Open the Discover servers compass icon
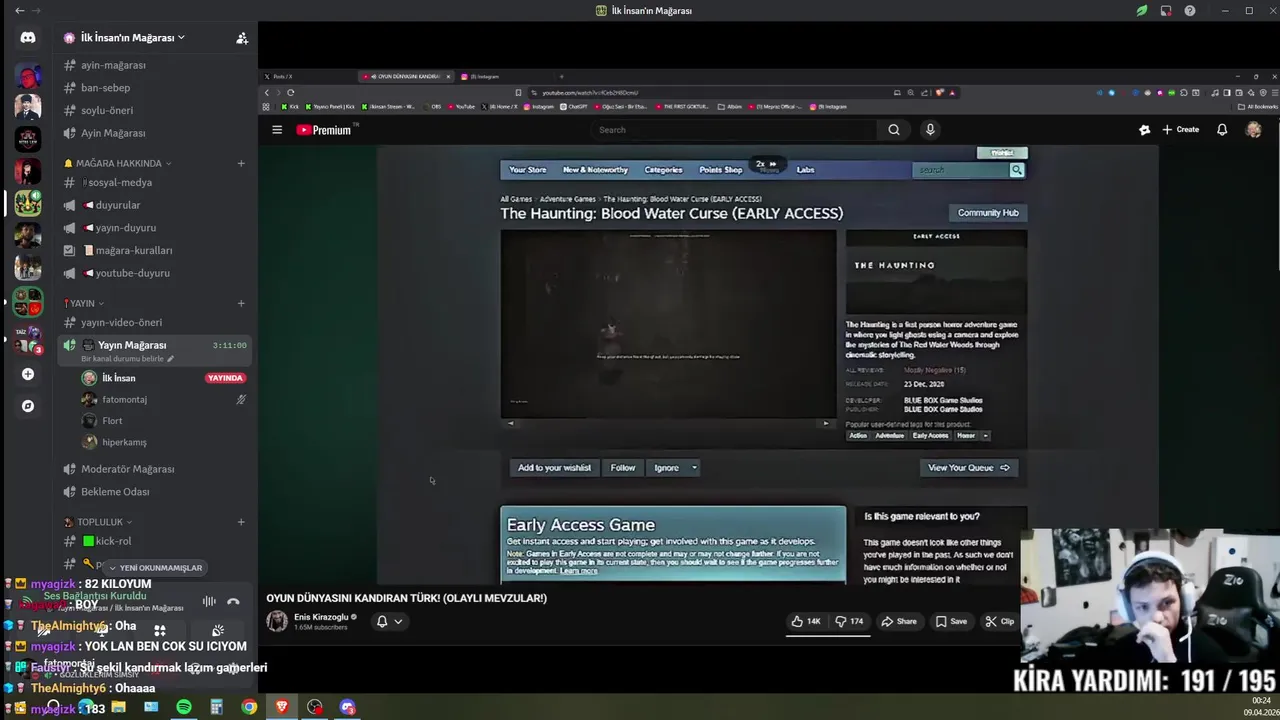1280x720 pixels. click(x=28, y=406)
